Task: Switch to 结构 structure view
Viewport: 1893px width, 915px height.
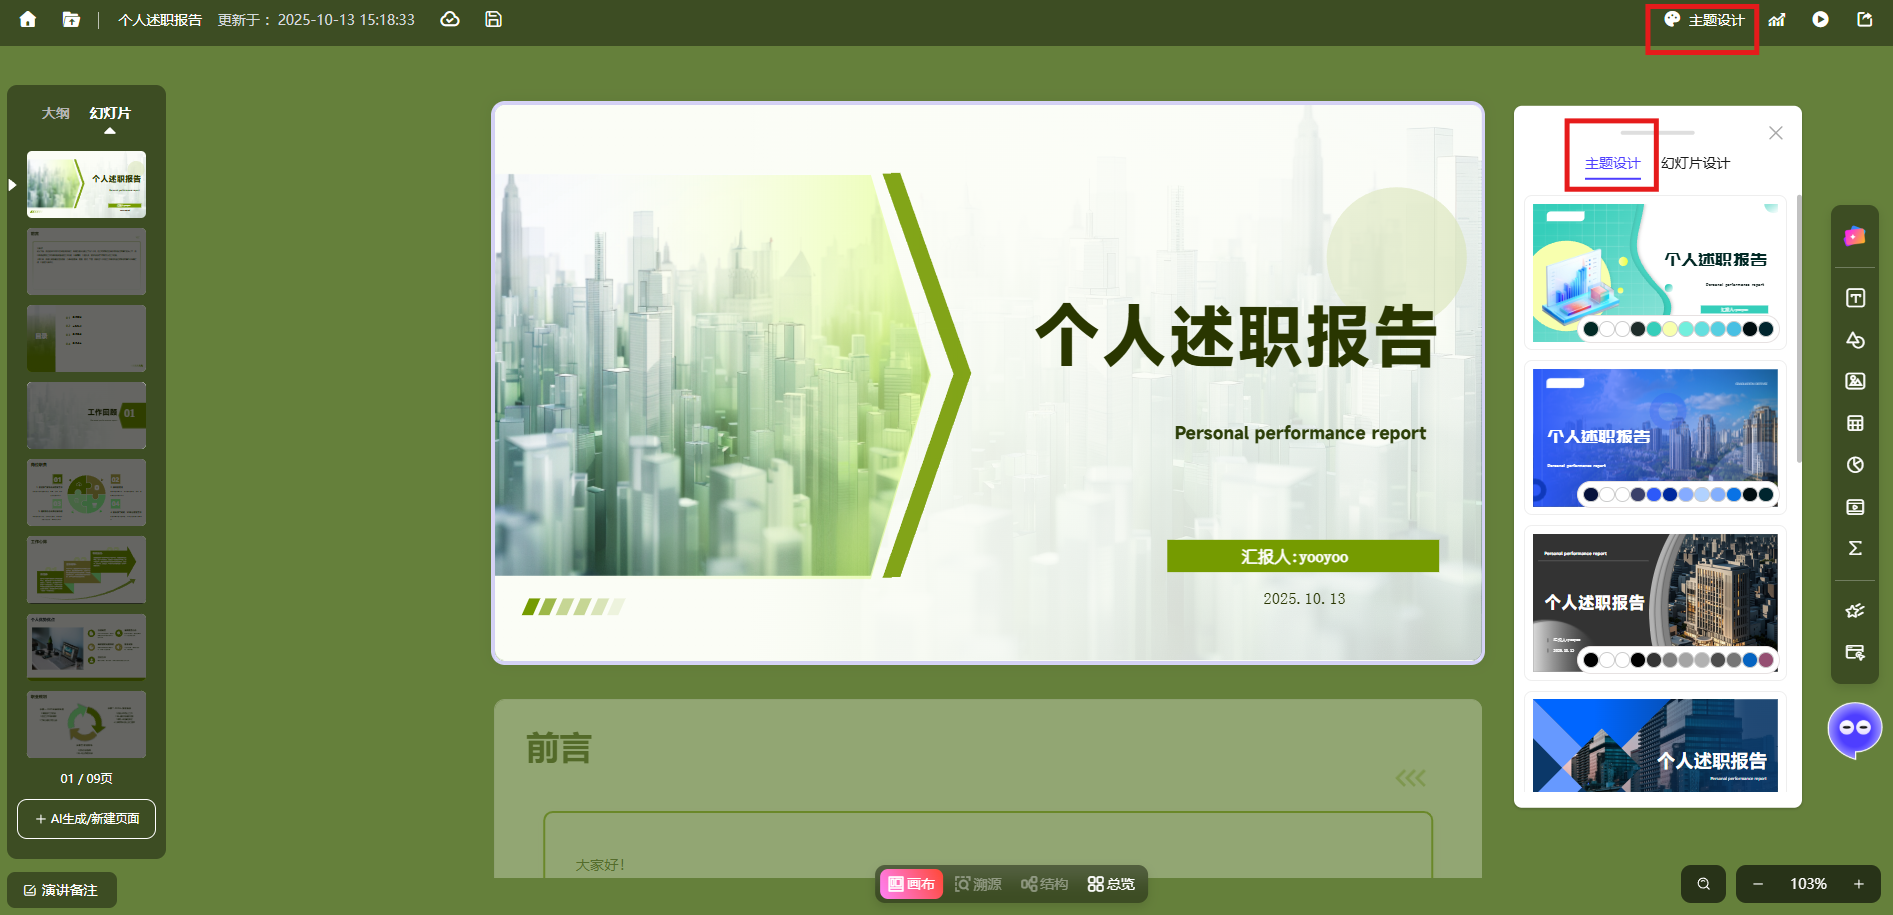Action: 1044,884
